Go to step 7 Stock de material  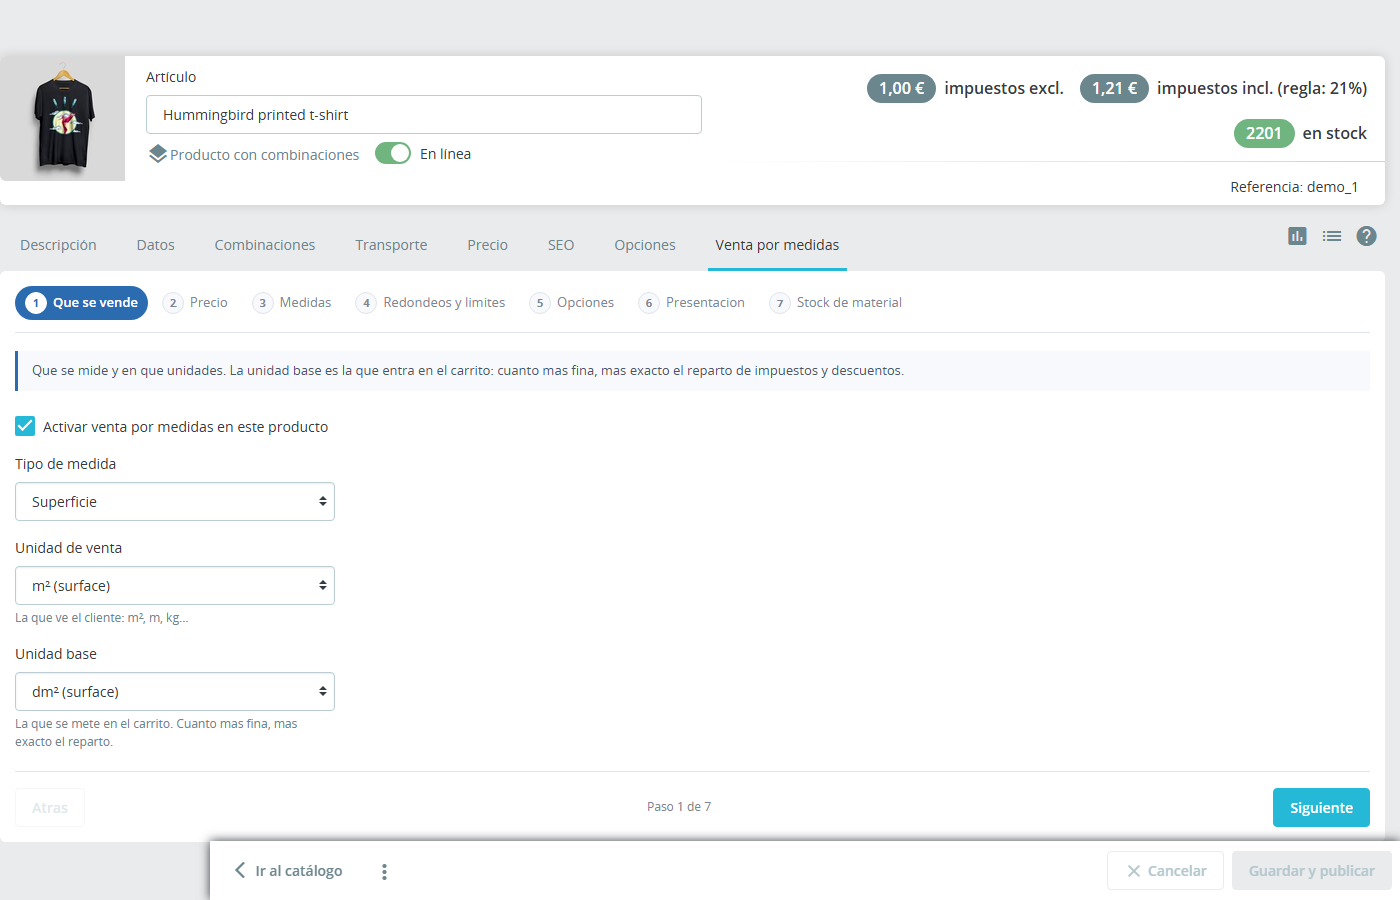point(836,303)
